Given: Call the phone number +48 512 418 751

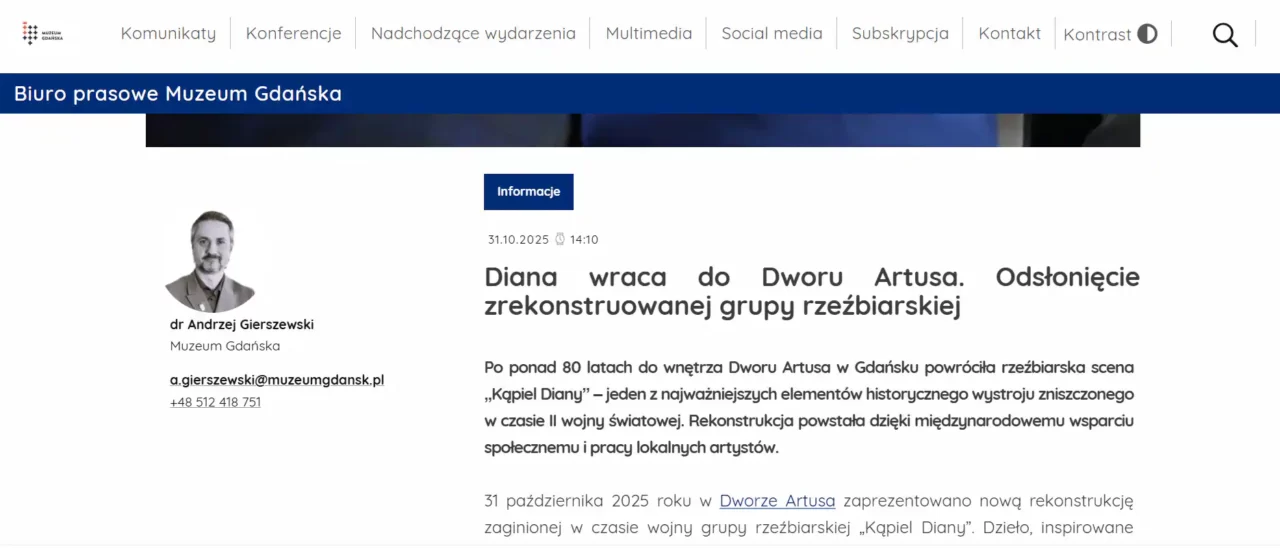Looking at the screenshot, I should pos(215,402).
